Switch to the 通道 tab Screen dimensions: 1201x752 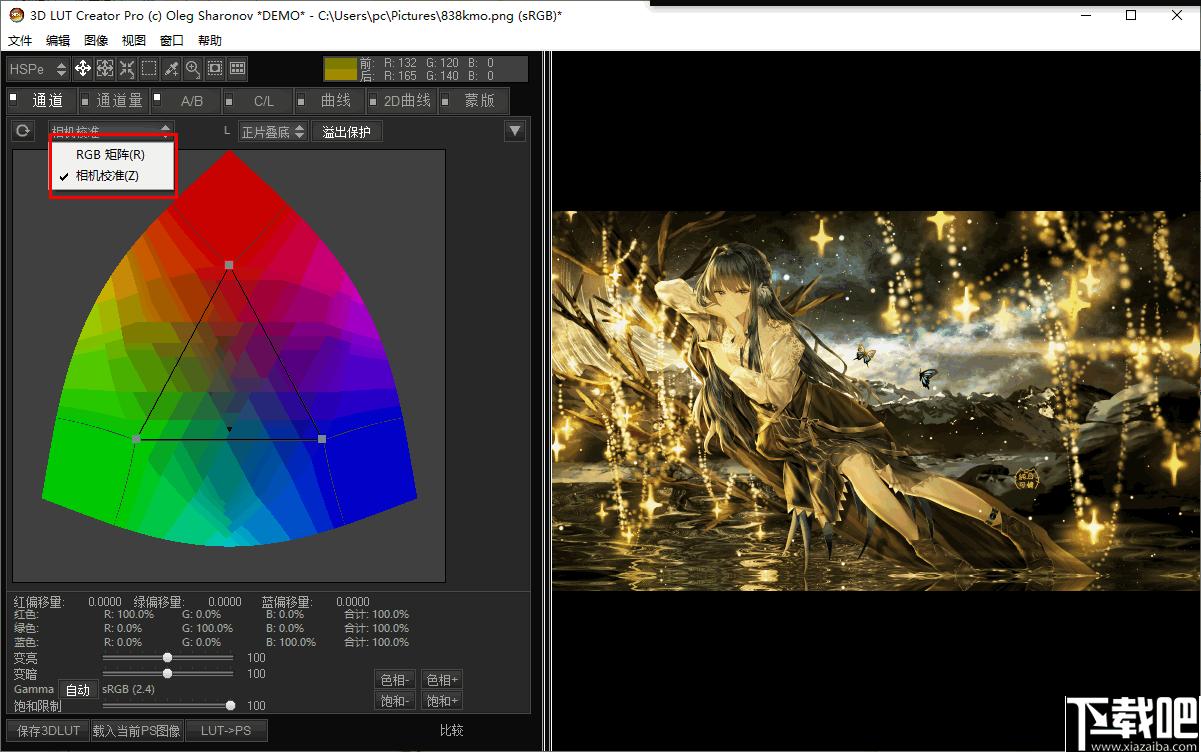click(42, 100)
